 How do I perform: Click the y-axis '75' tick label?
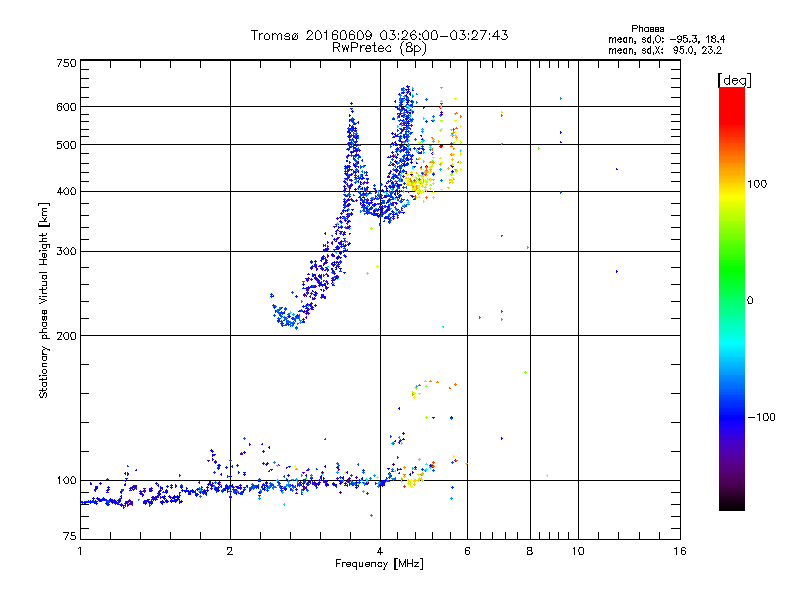70,536
